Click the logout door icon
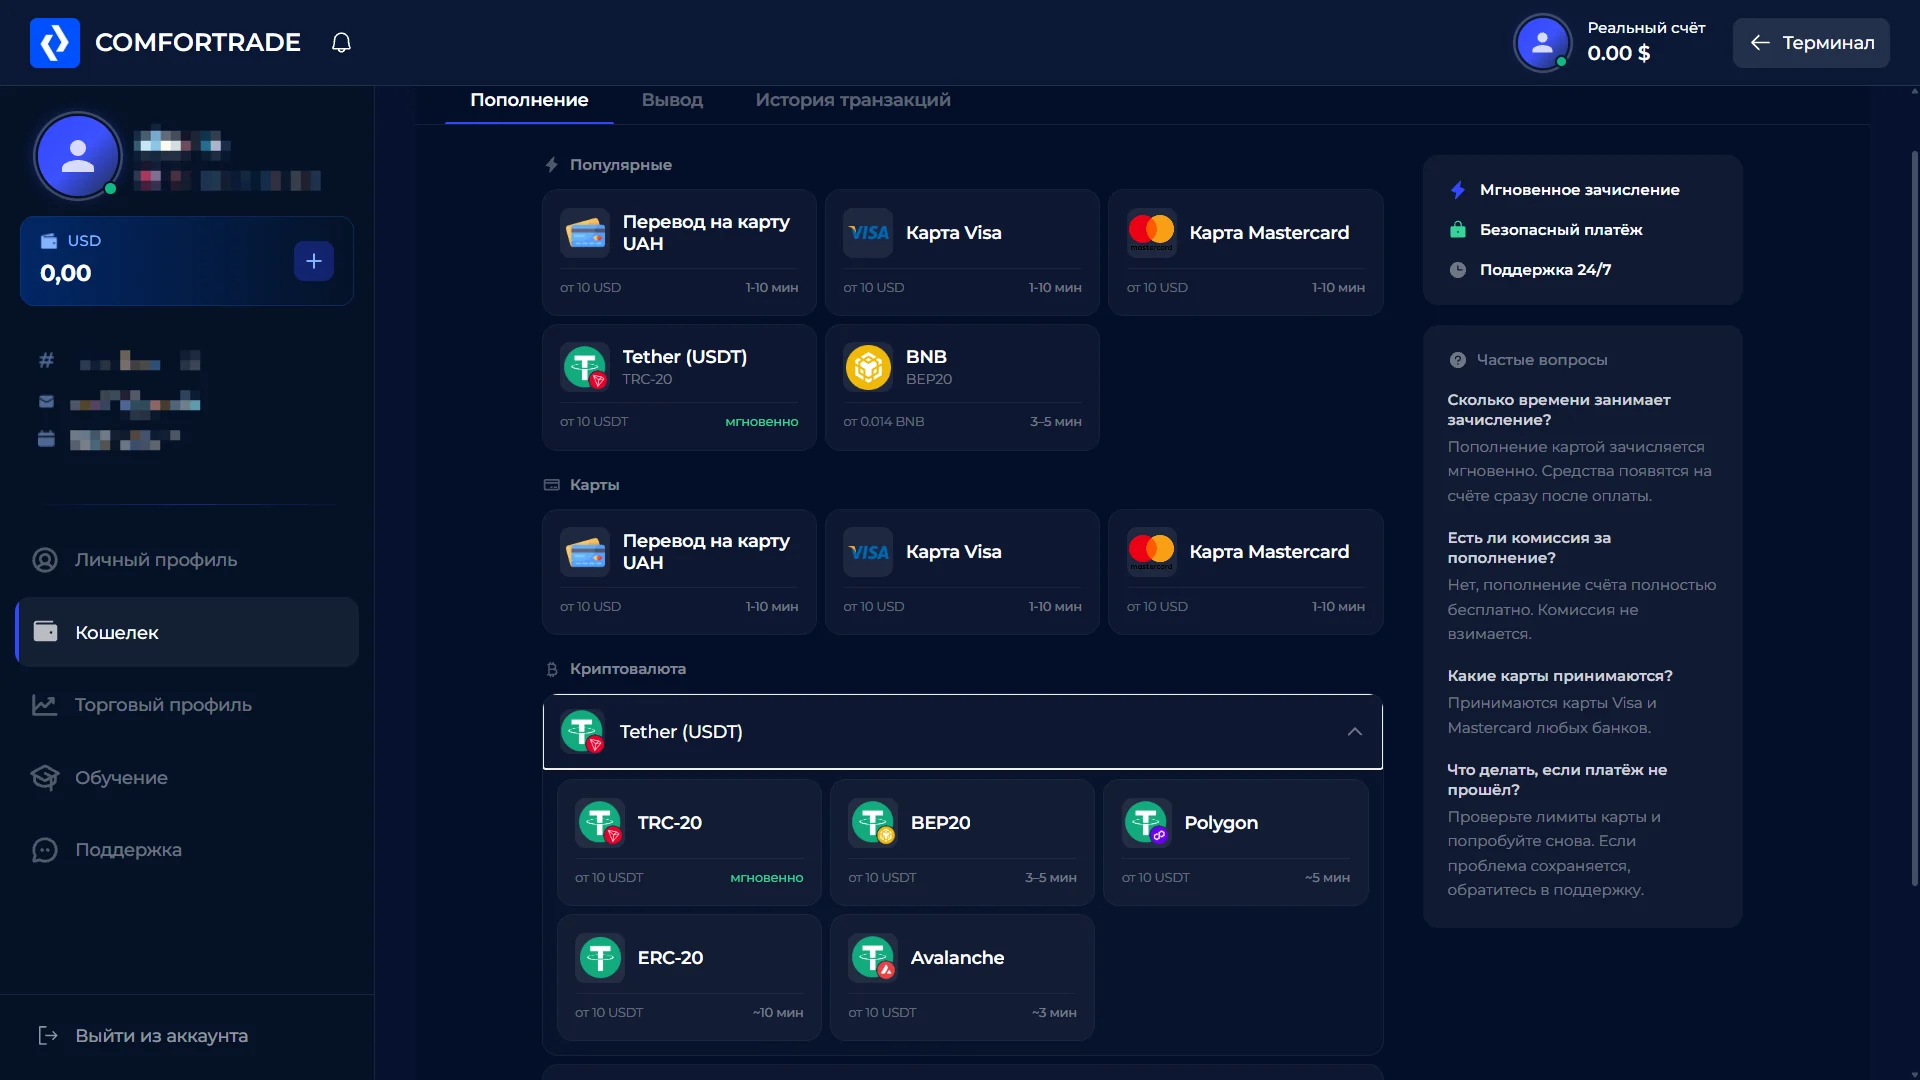This screenshot has height=1080, width=1920. click(x=47, y=1035)
